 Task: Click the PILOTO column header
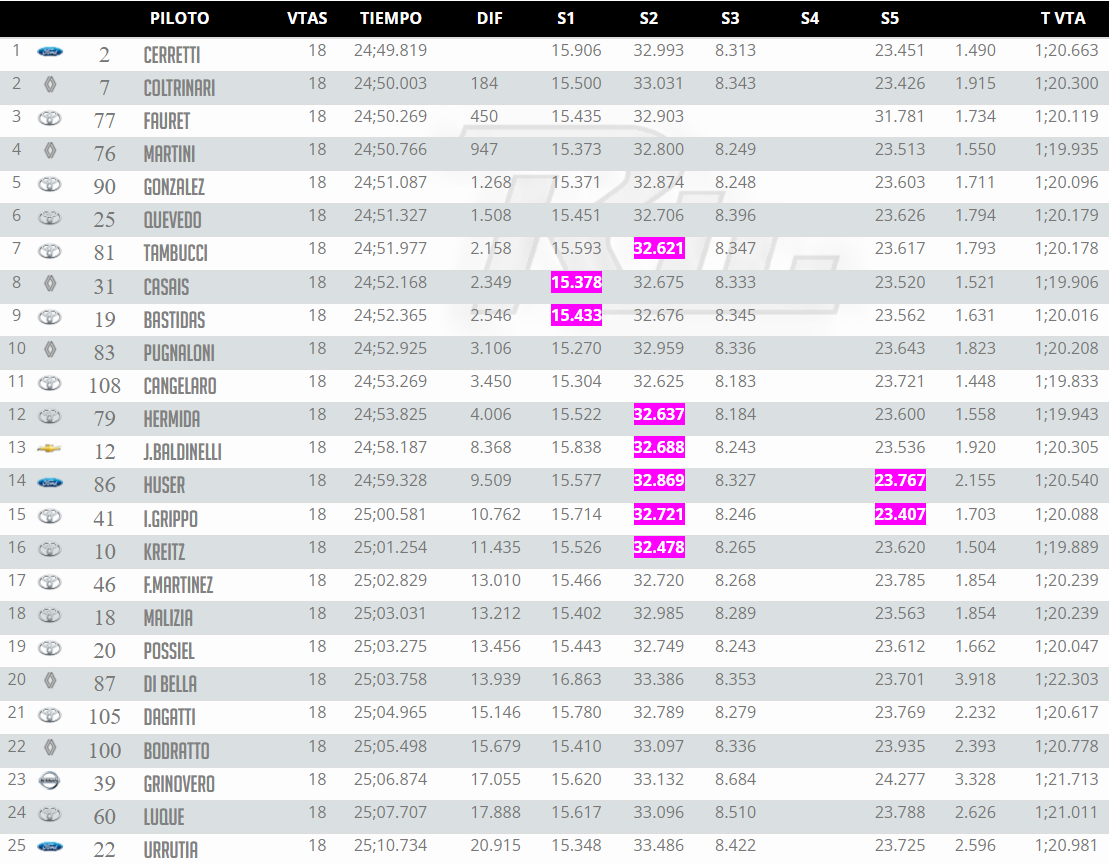pos(180,18)
